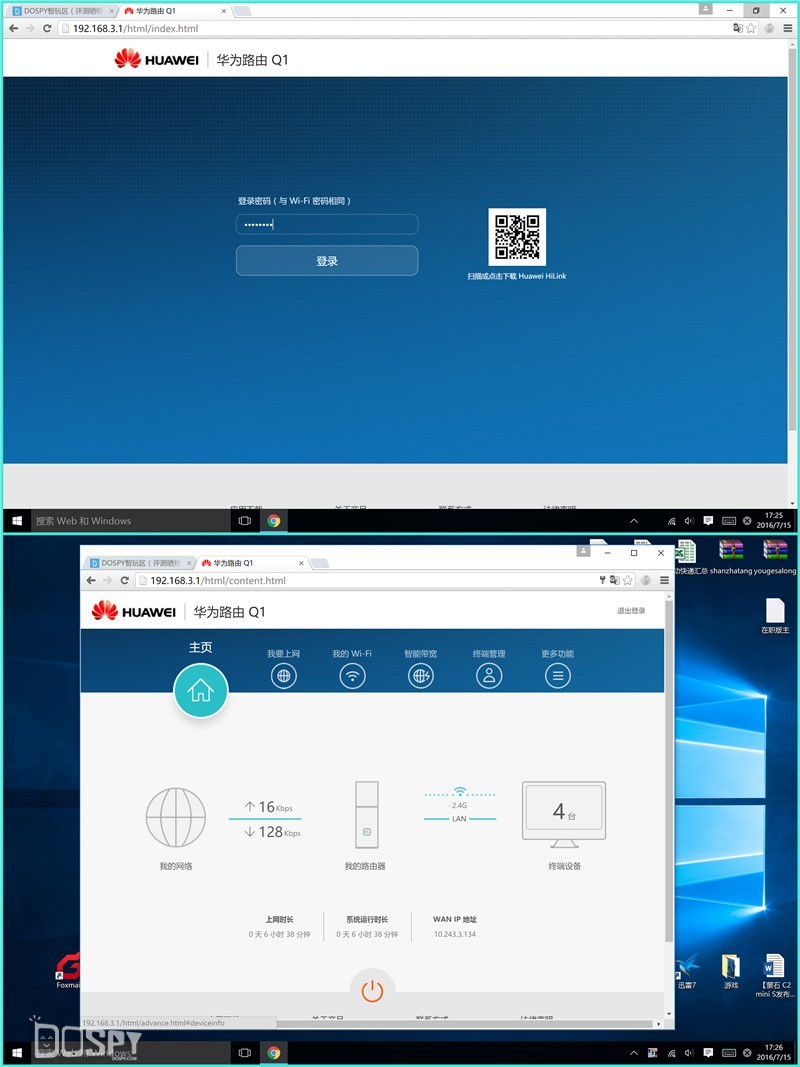The width and height of the screenshot is (800, 1067).
Task: Click the 128 Kbps download speed text
Action: click(272, 832)
